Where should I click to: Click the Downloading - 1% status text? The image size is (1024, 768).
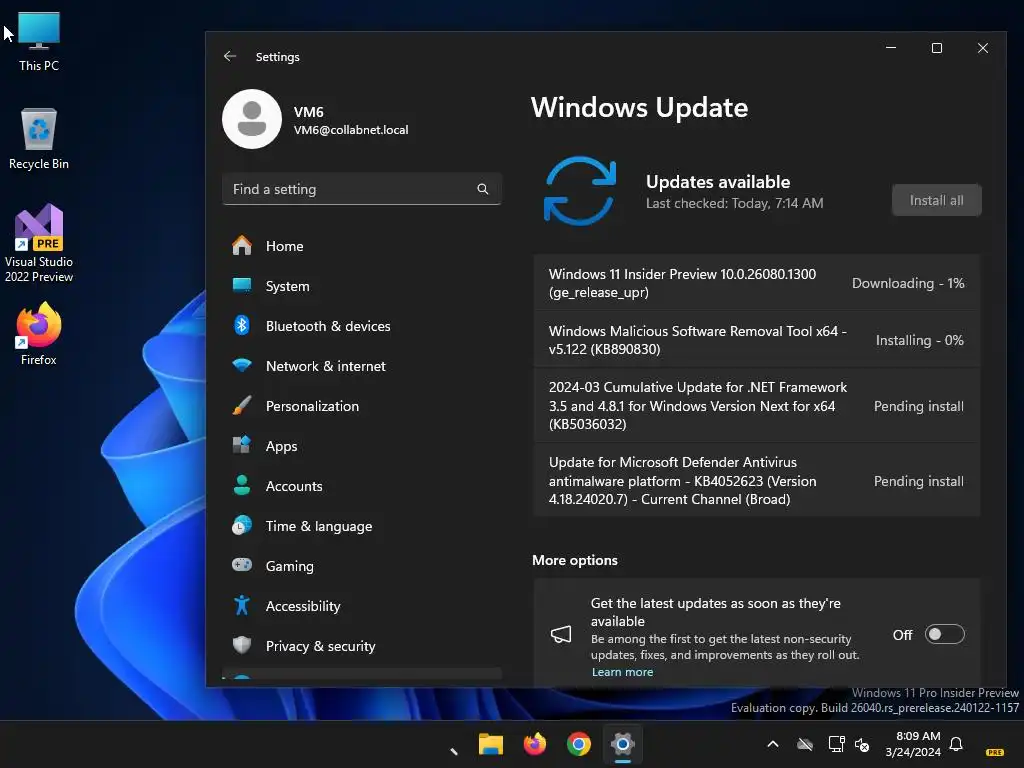click(x=908, y=283)
